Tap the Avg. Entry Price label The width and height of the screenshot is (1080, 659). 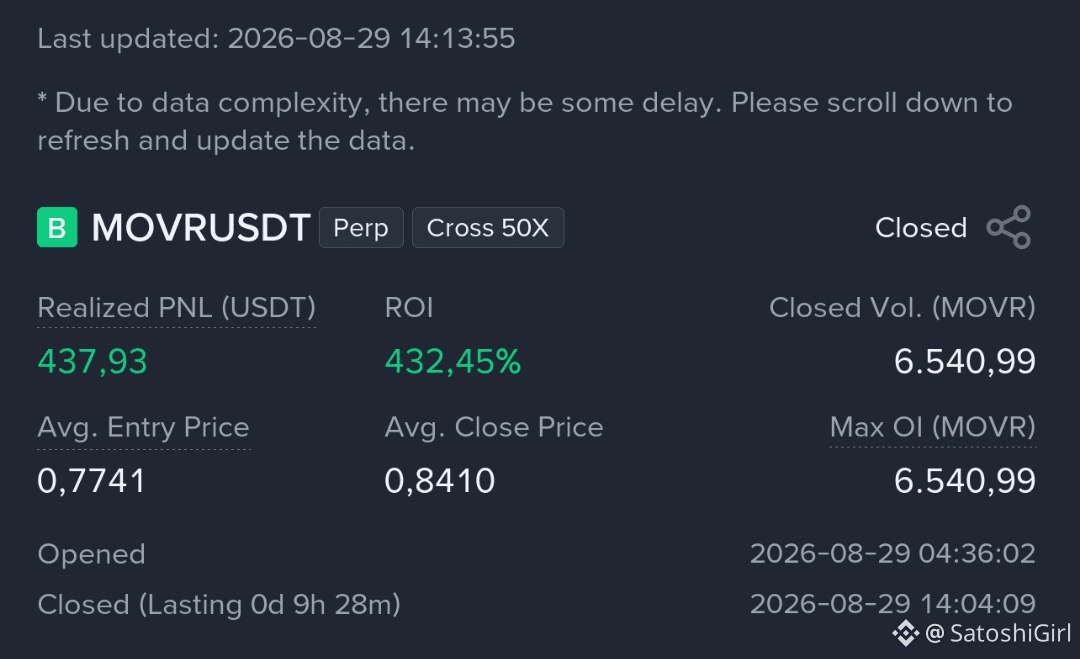coord(143,428)
